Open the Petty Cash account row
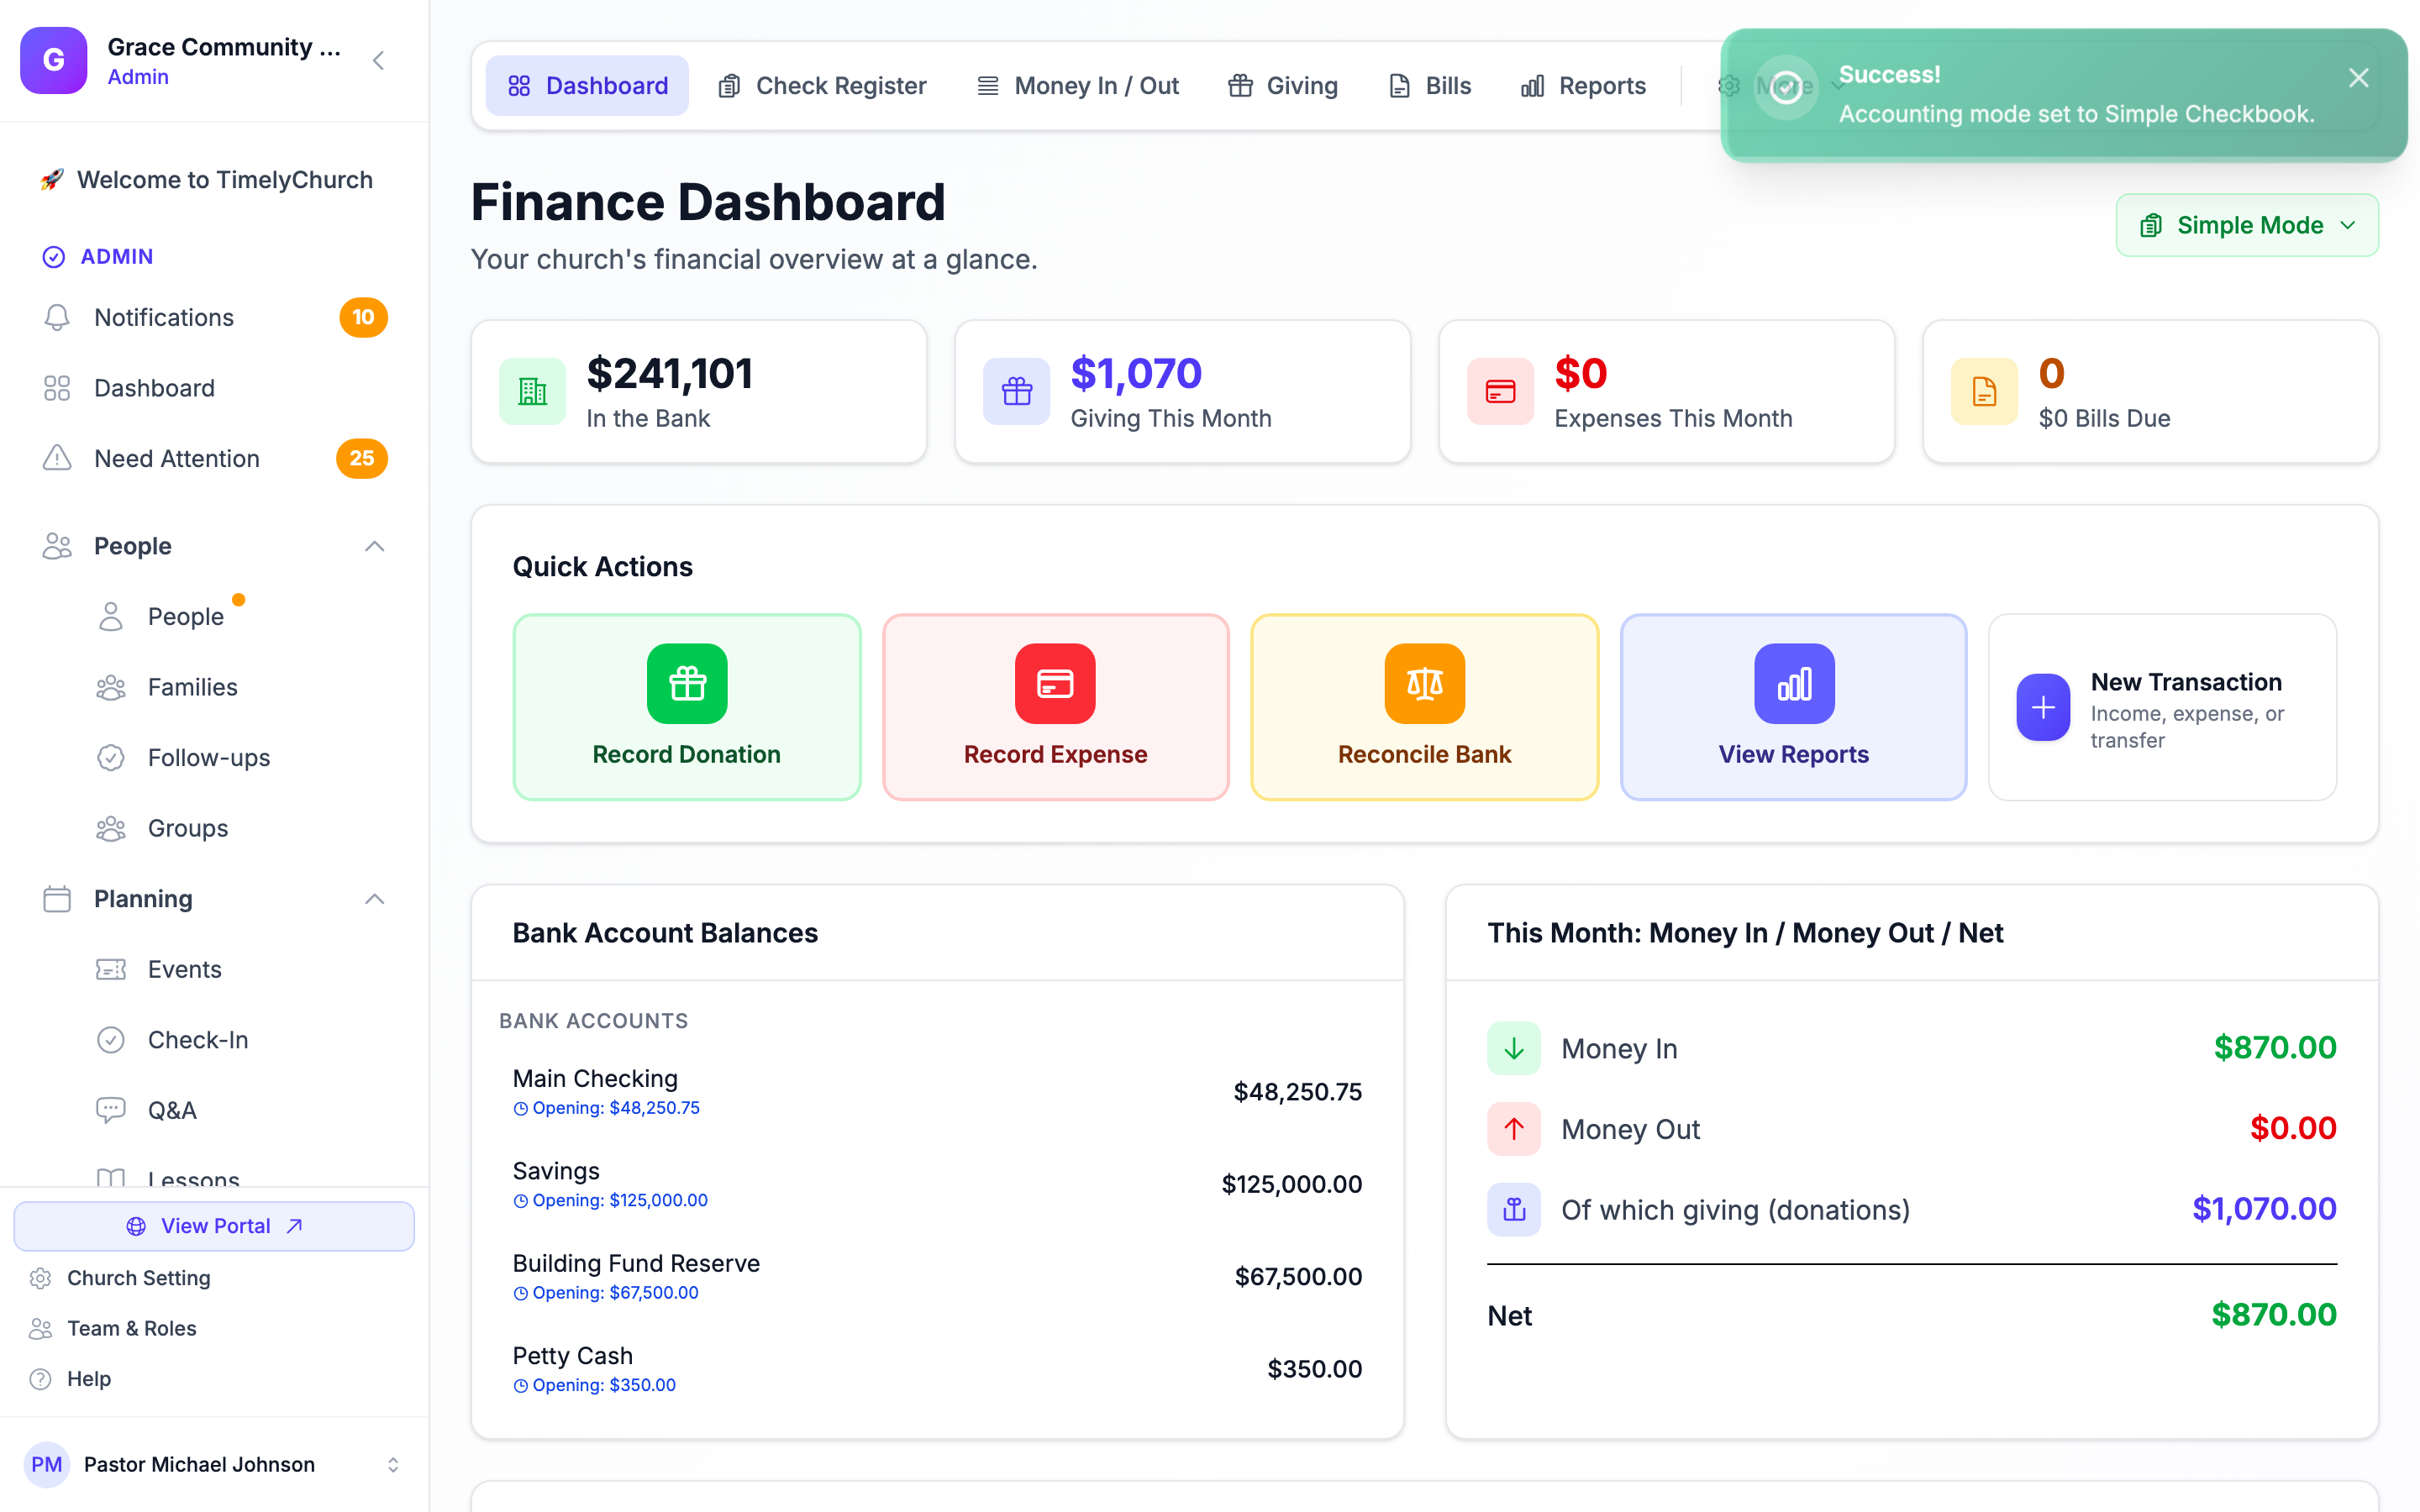This screenshot has width=2420, height=1512. (937, 1369)
